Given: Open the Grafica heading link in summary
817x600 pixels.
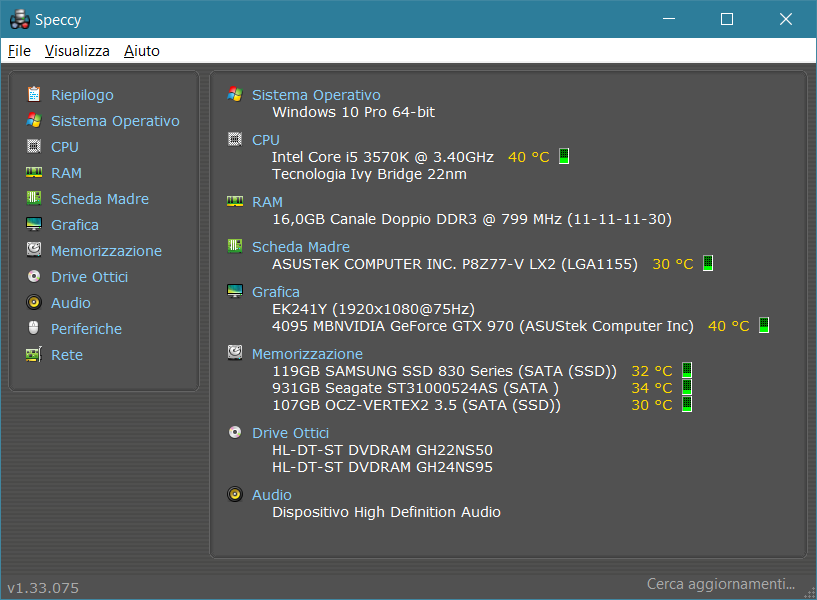Looking at the screenshot, I should [276, 292].
